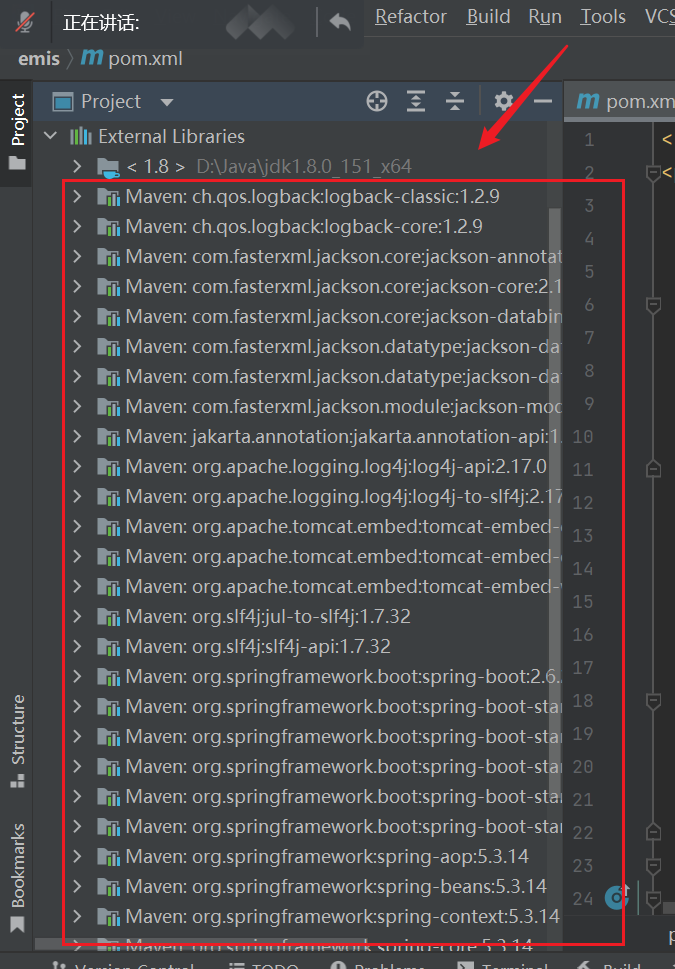Expand the < 1.8 > JDK node
The width and height of the screenshot is (675, 969).
pyautogui.click(x=77, y=166)
